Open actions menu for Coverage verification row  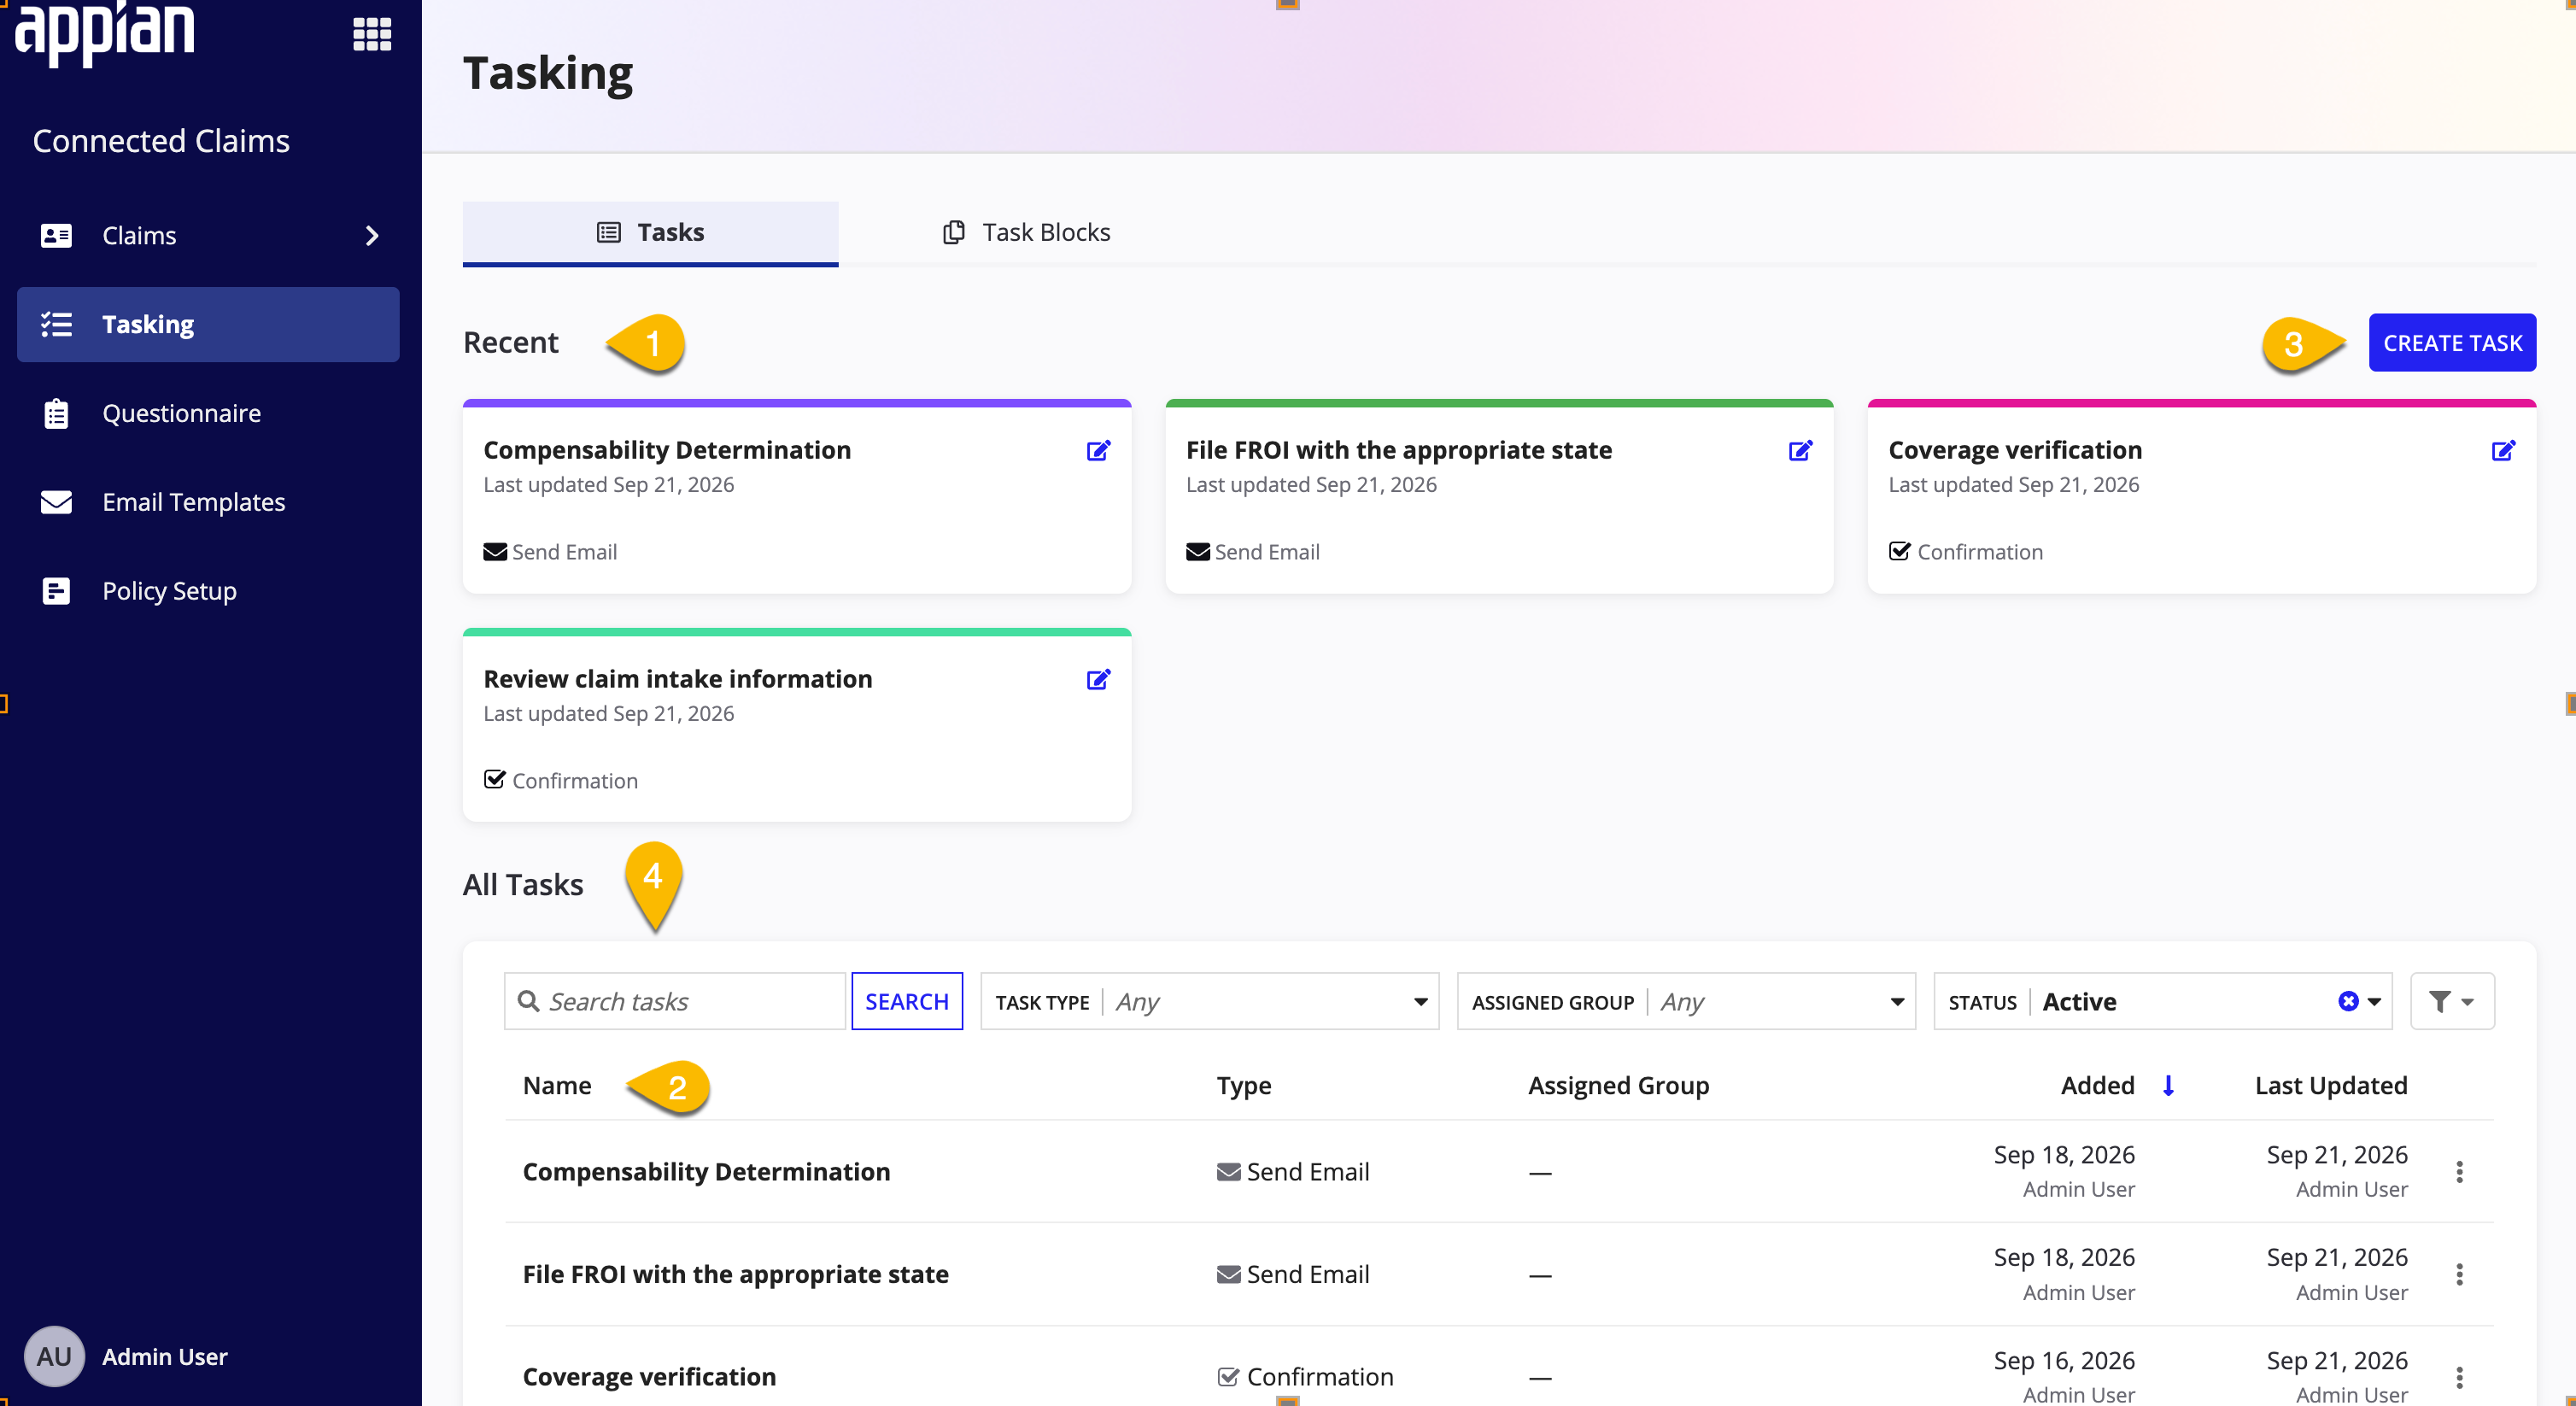click(2459, 1377)
